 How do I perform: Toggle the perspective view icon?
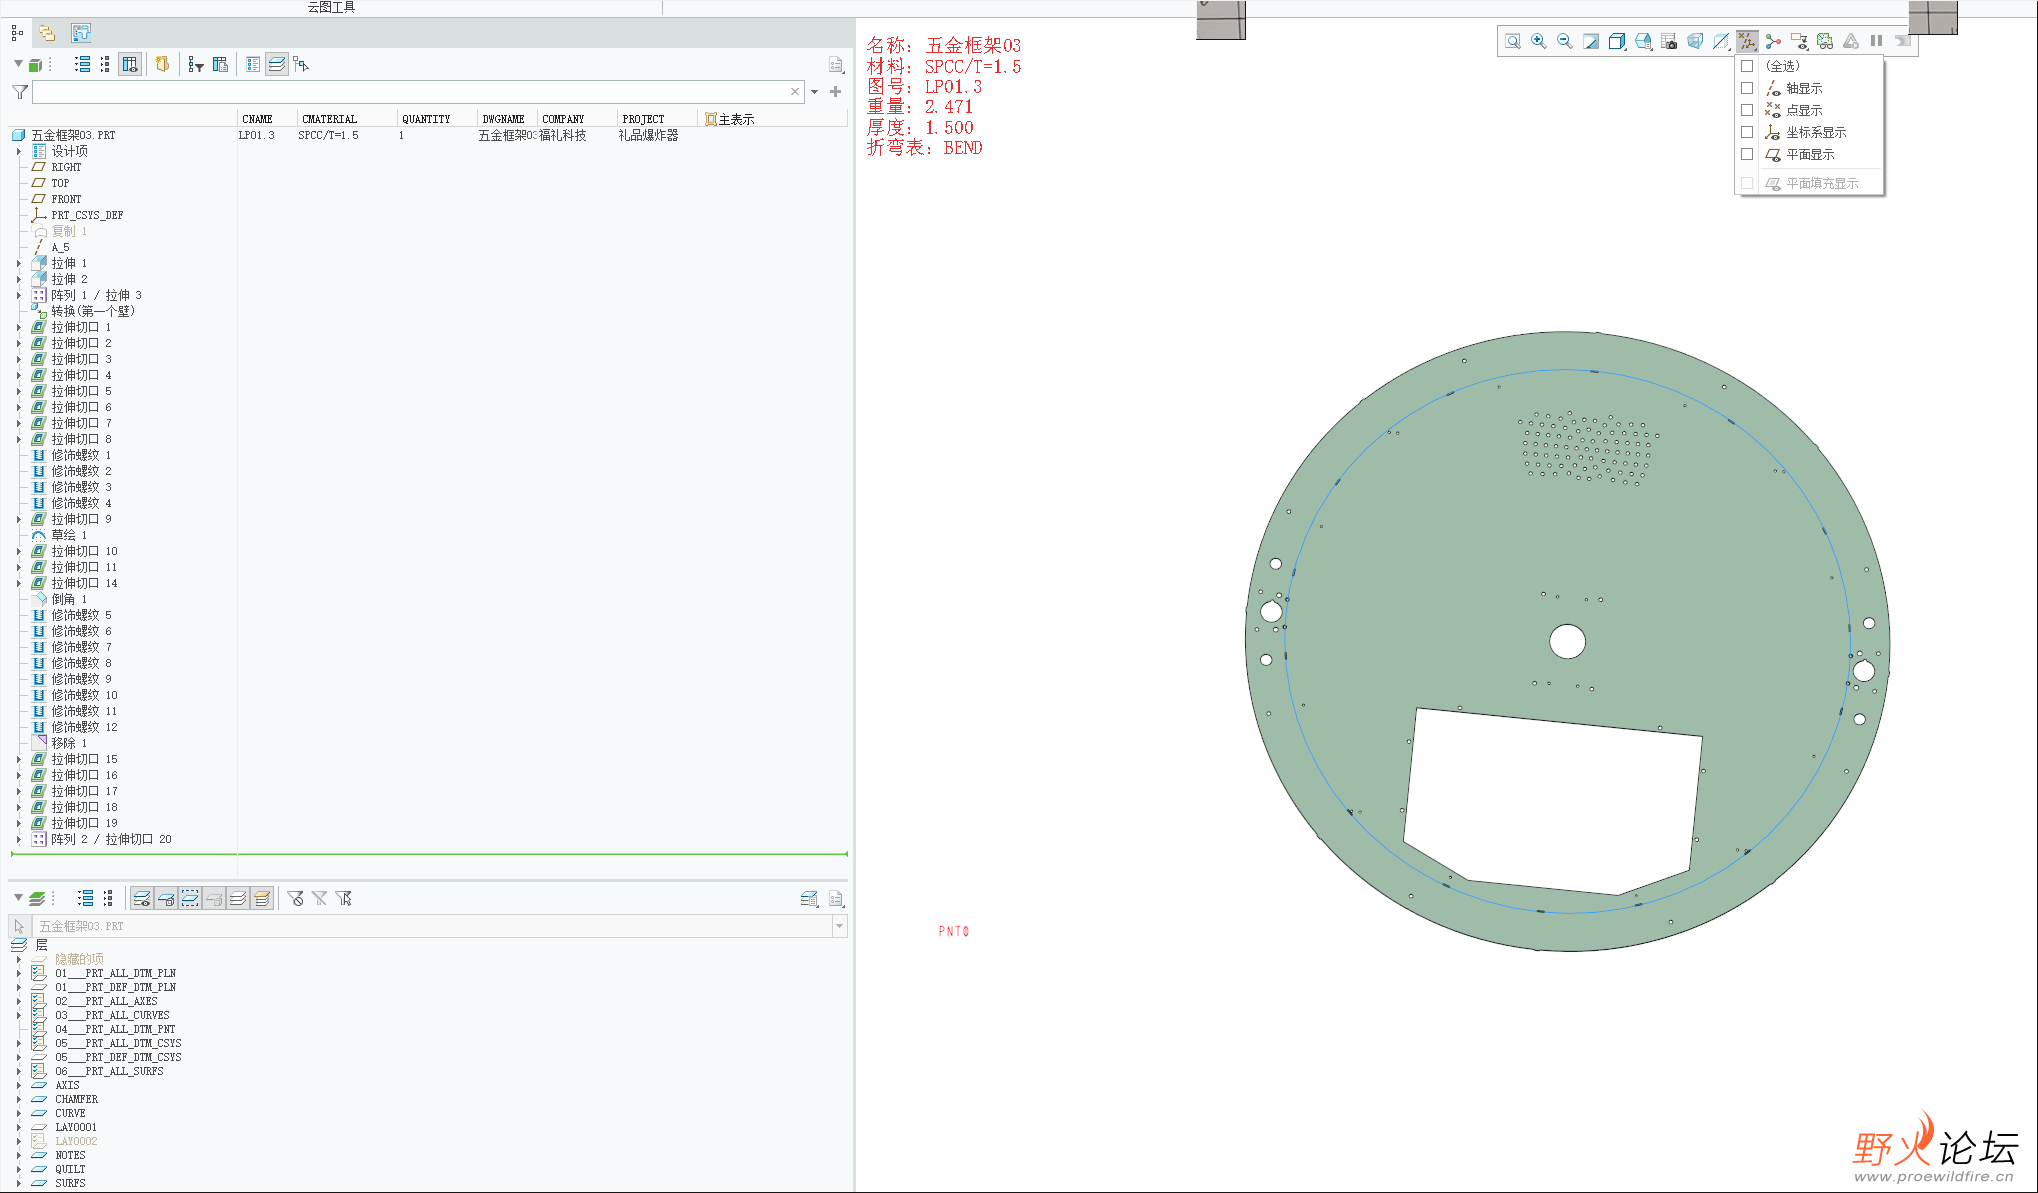coord(1695,41)
